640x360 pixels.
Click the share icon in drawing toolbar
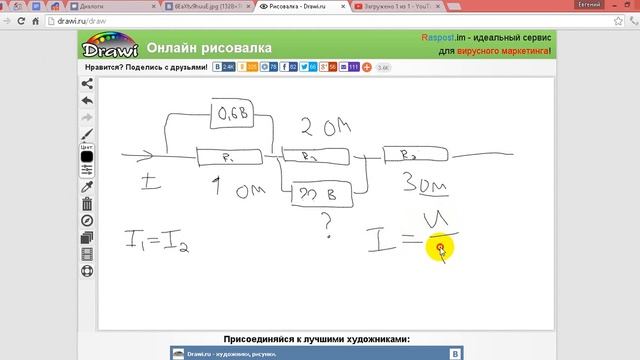pos(87,84)
